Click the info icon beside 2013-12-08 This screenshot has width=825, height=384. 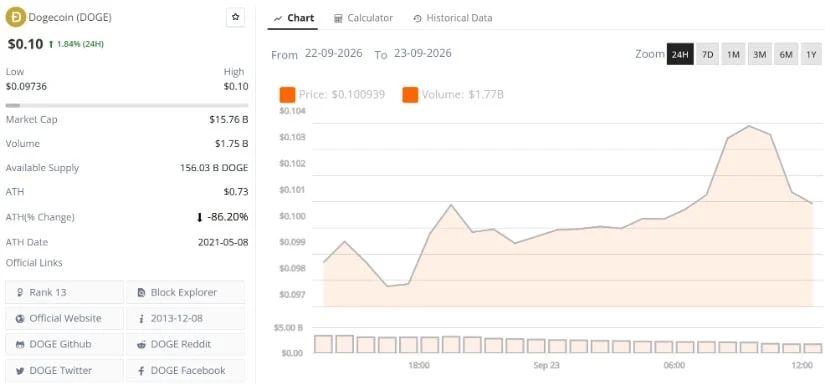(x=141, y=319)
